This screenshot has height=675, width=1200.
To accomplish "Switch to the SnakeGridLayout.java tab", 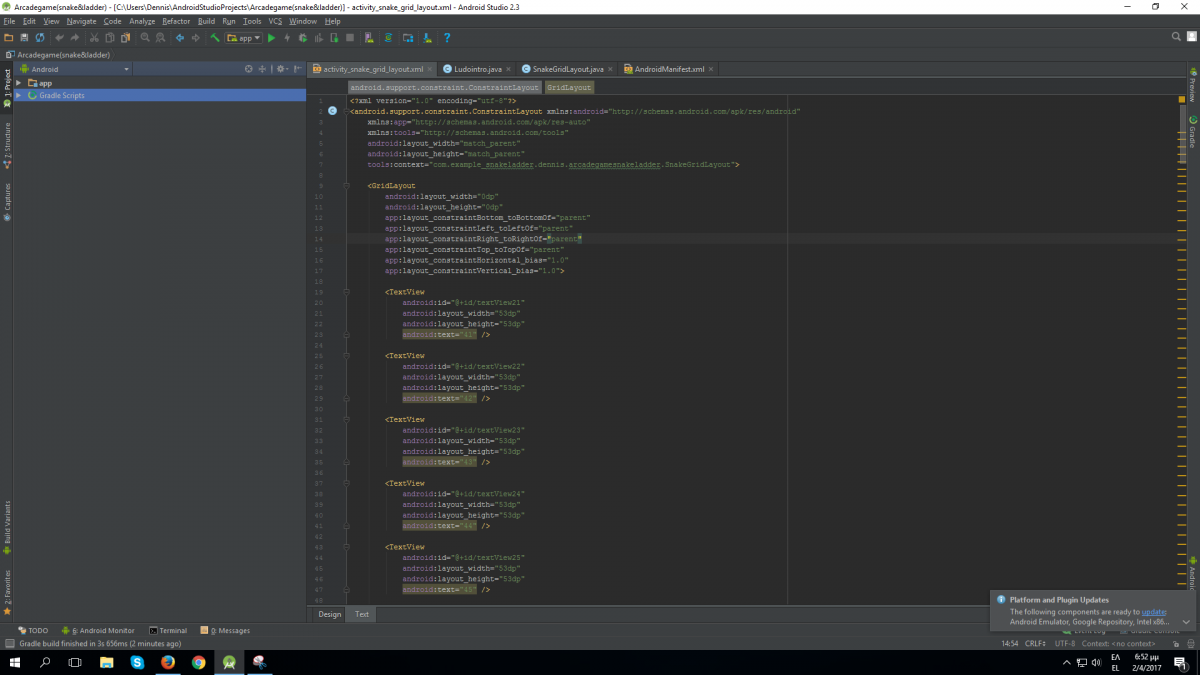I will tap(567, 69).
